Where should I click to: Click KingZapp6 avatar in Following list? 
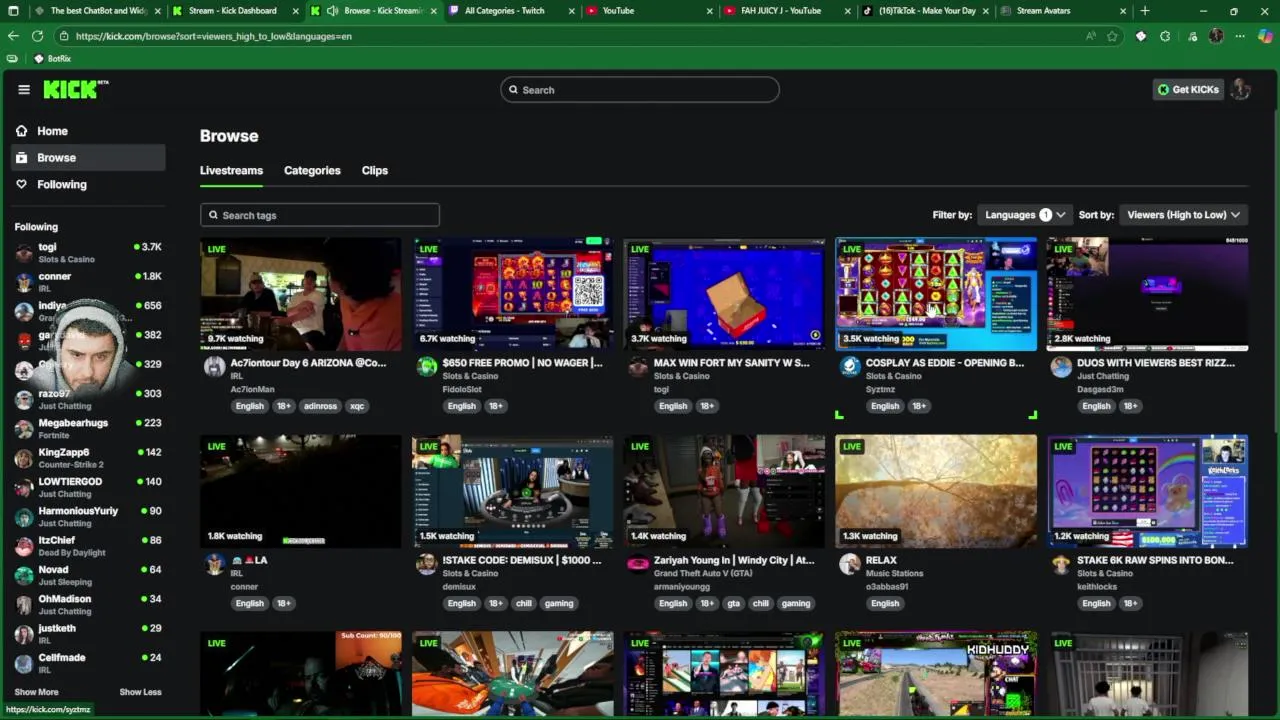click(24, 458)
